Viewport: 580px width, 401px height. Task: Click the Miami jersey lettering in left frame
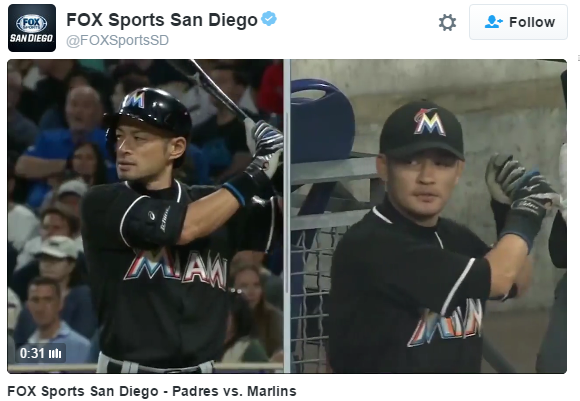pos(176,268)
